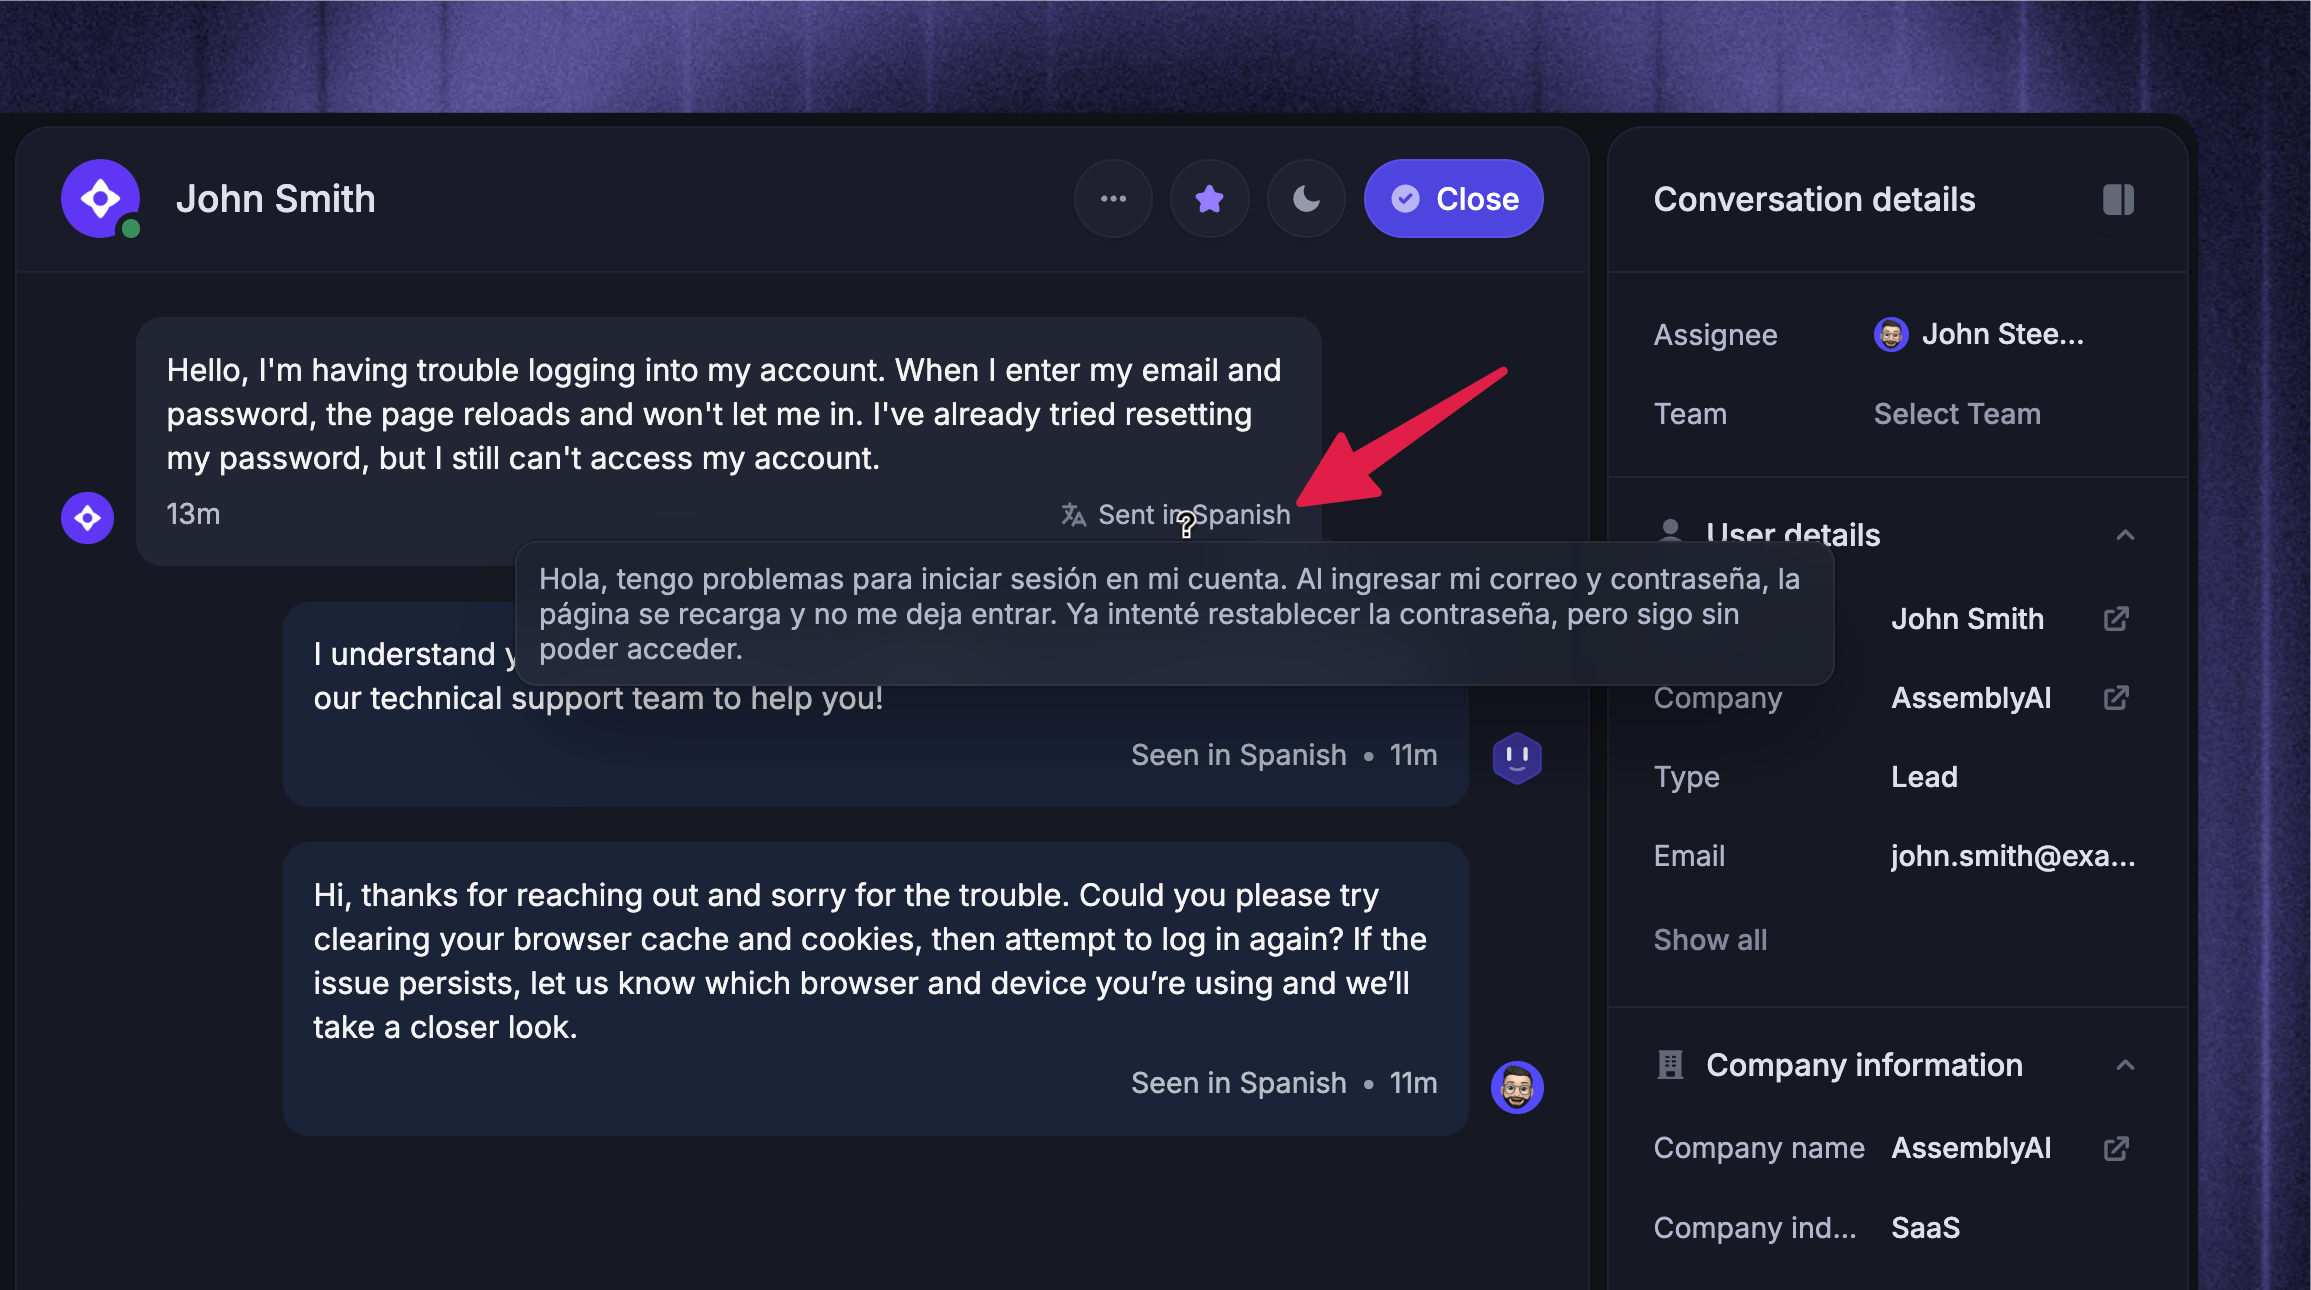Collapse the Company information section chevron
This screenshot has width=2311, height=1290.
click(2125, 1066)
